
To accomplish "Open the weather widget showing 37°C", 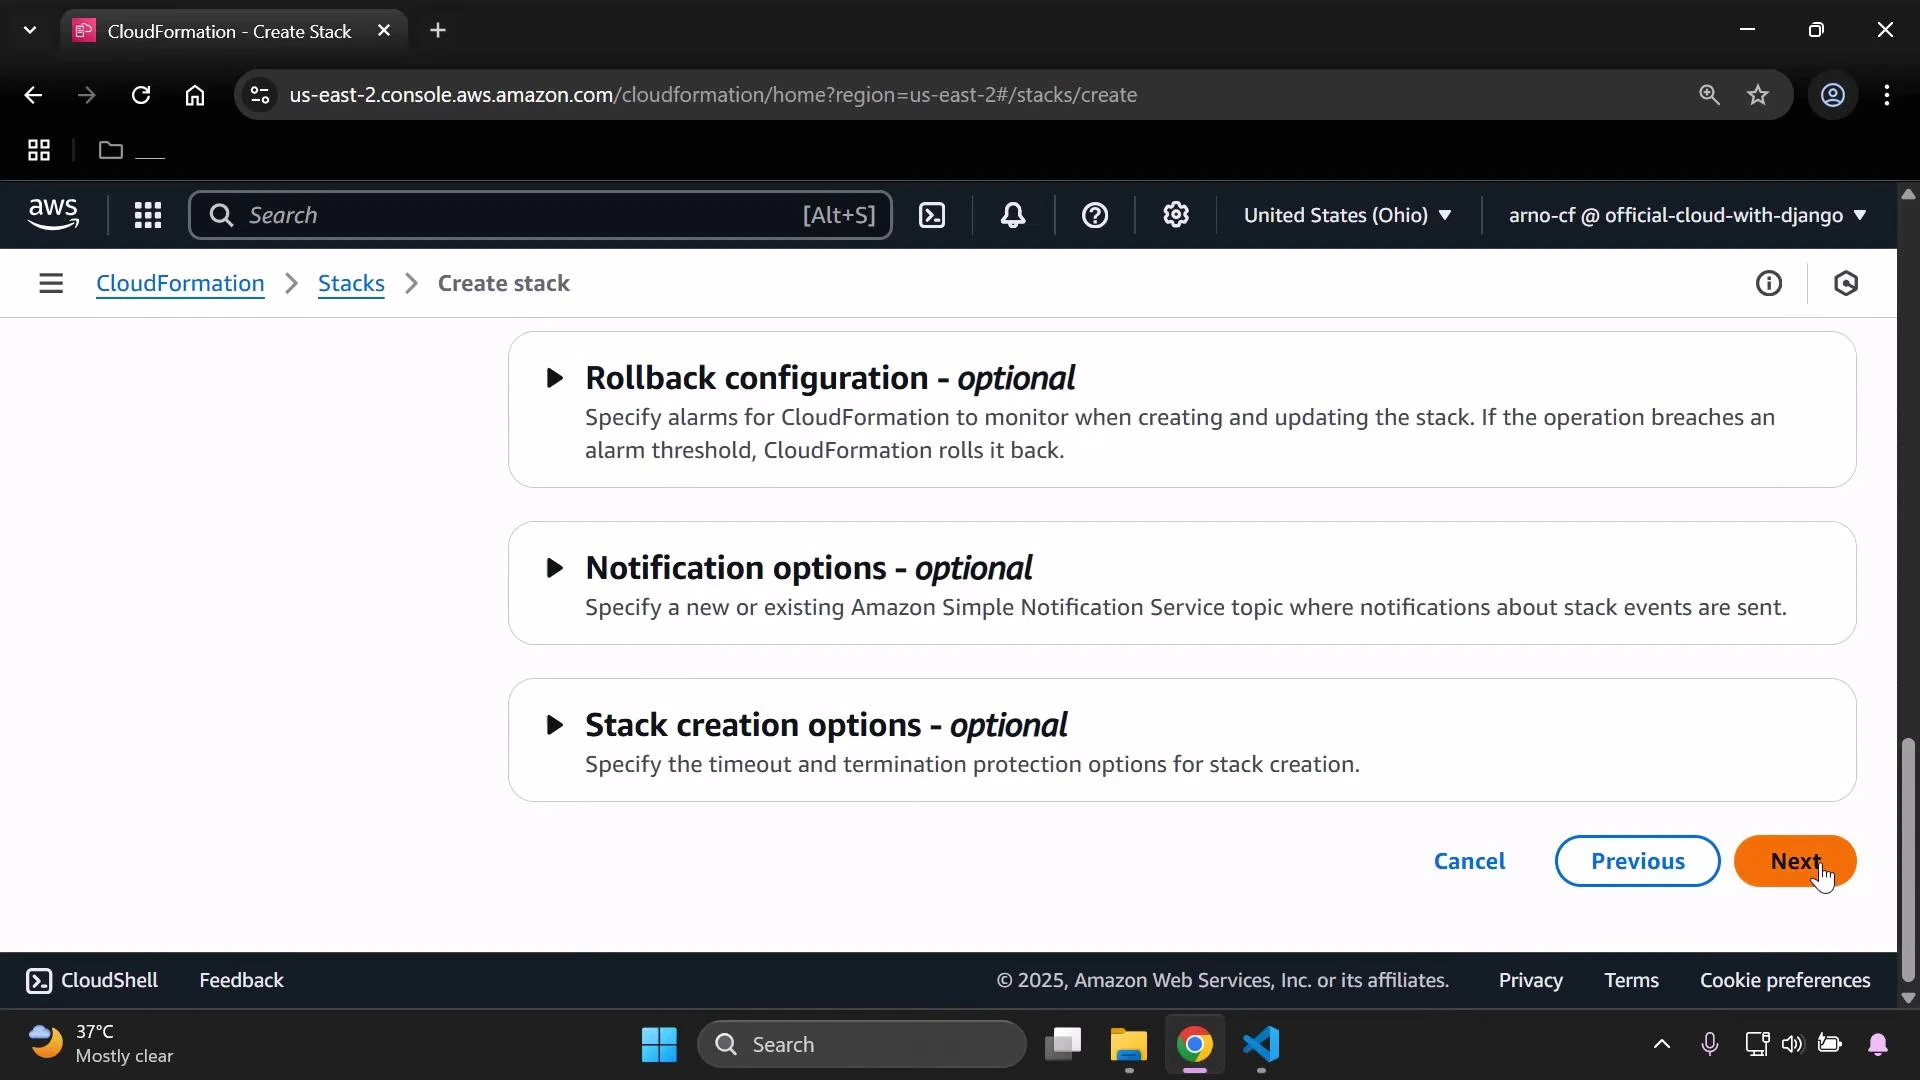I will [100, 1045].
